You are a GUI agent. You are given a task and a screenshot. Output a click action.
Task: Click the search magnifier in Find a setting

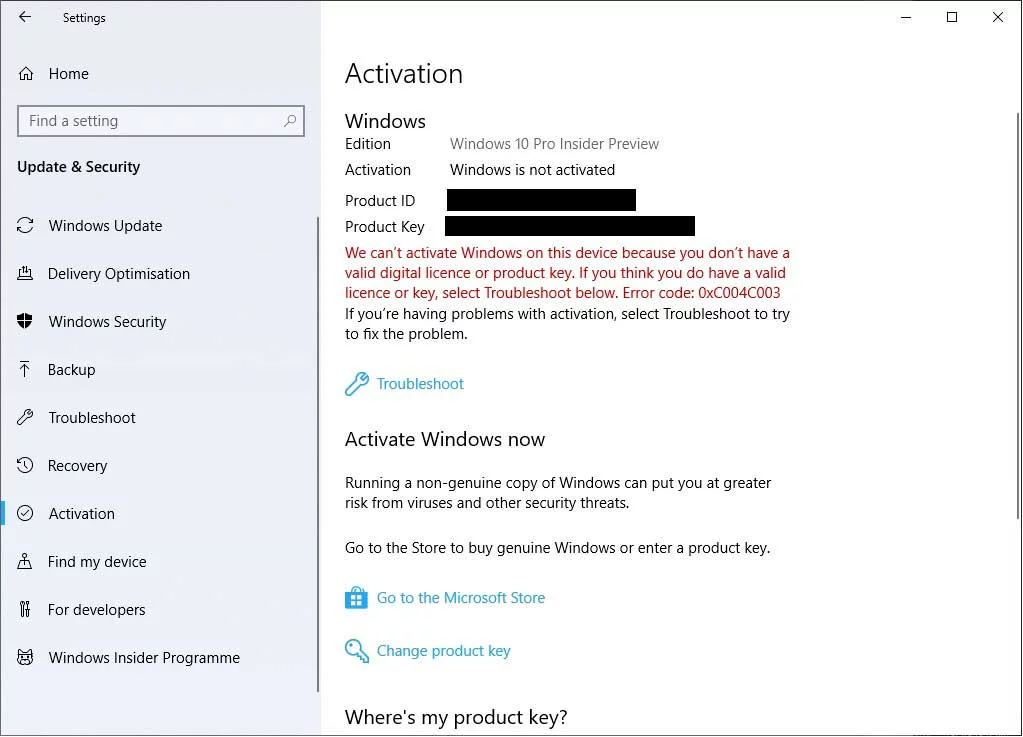290,121
